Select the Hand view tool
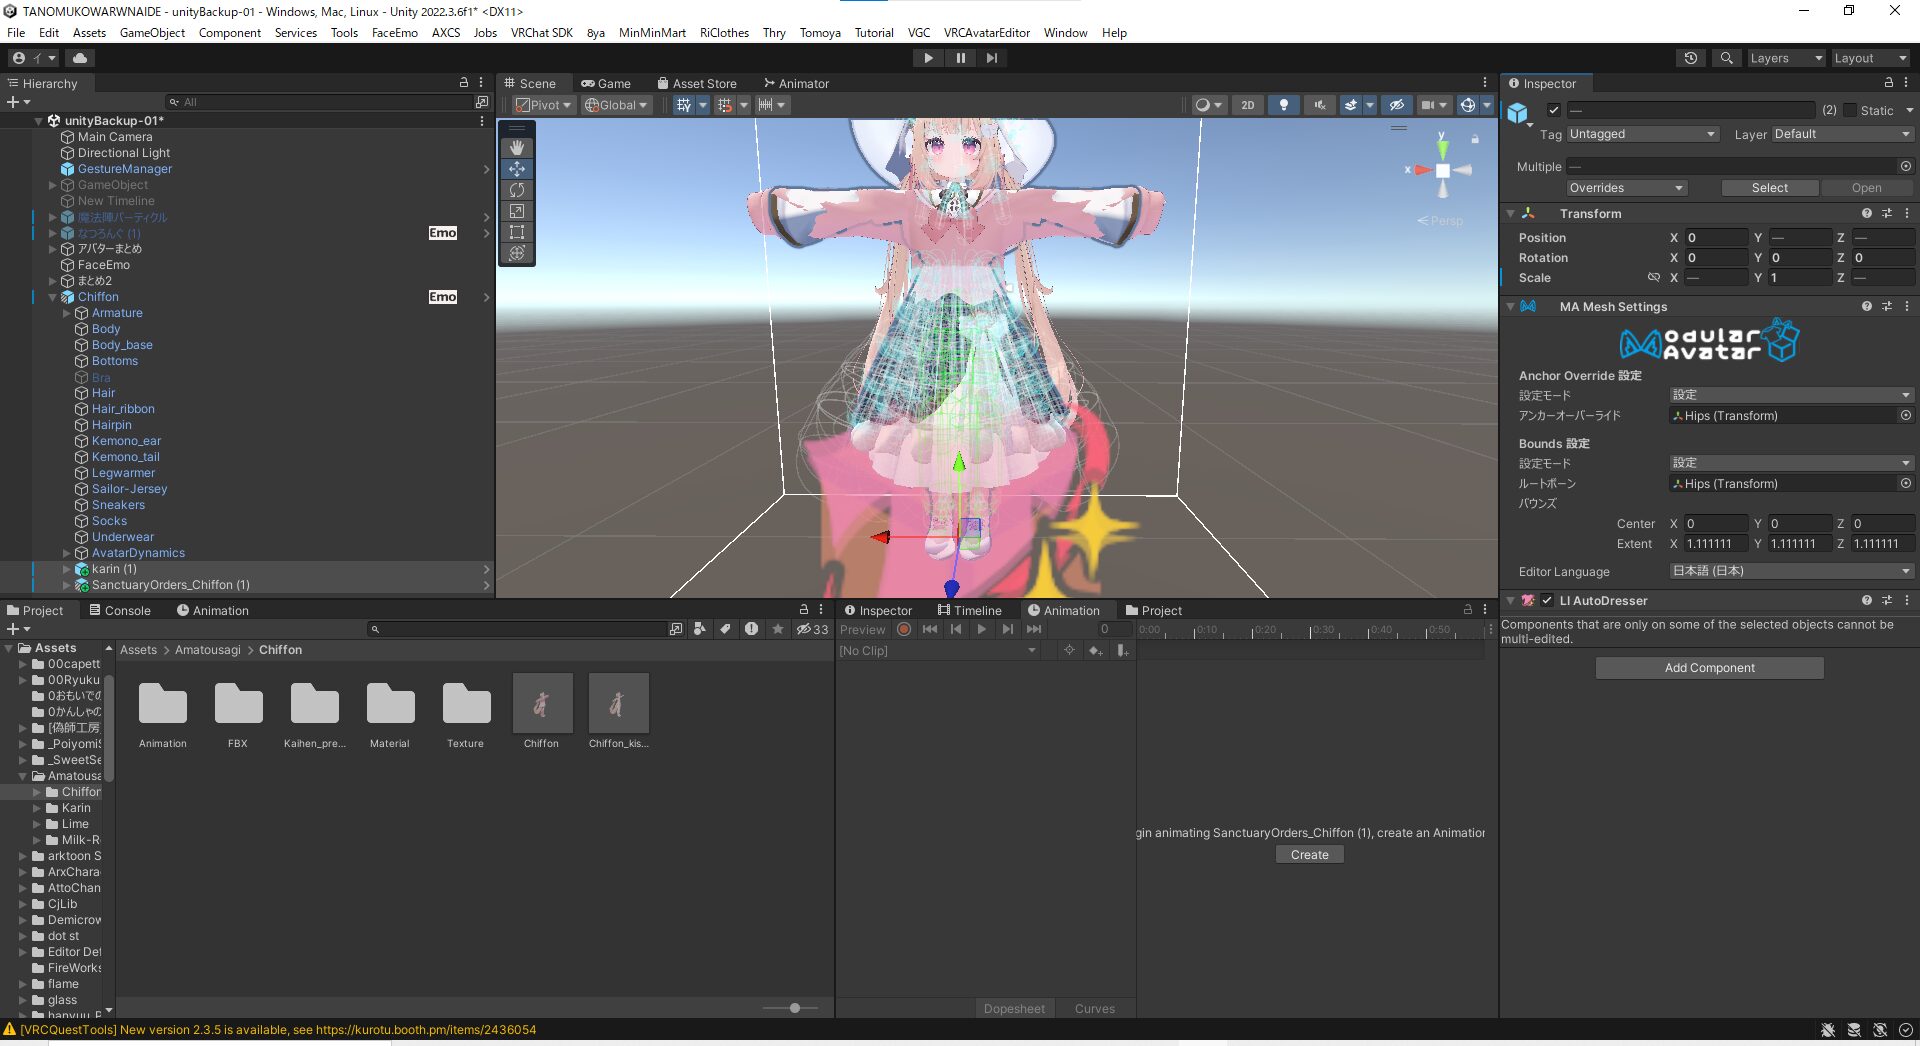Image resolution: width=1920 pixels, height=1046 pixels. [518, 147]
